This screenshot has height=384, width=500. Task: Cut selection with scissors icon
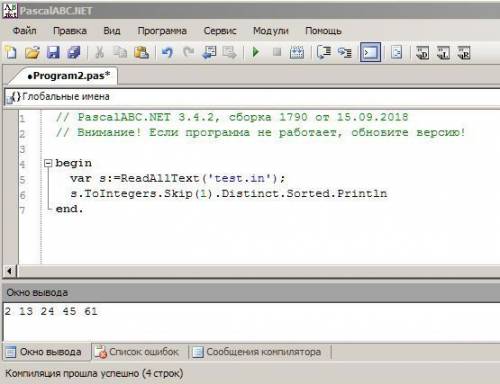[x=99, y=53]
